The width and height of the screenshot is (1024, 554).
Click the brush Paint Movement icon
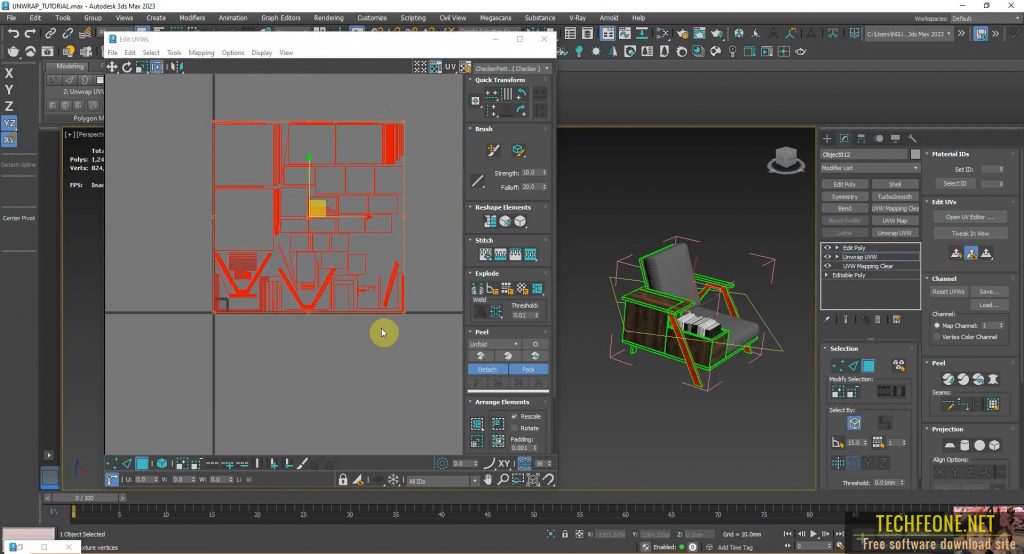pyautogui.click(x=493, y=150)
